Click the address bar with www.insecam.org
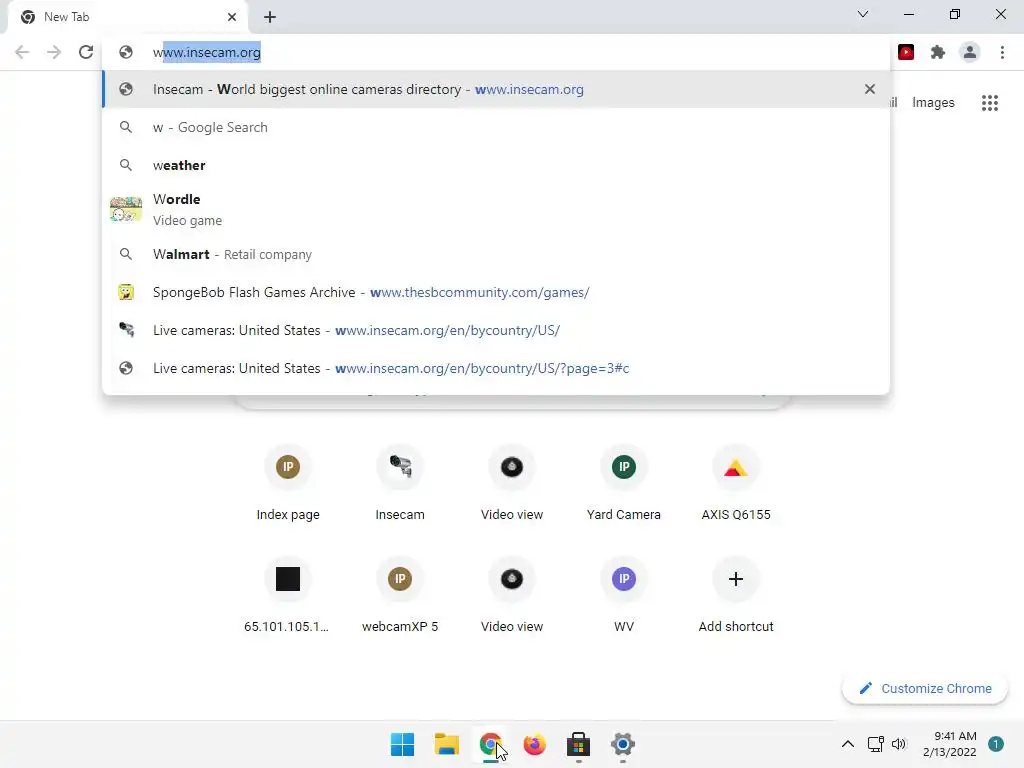The height and width of the screenshot is (768, 1024). point(496,52)
